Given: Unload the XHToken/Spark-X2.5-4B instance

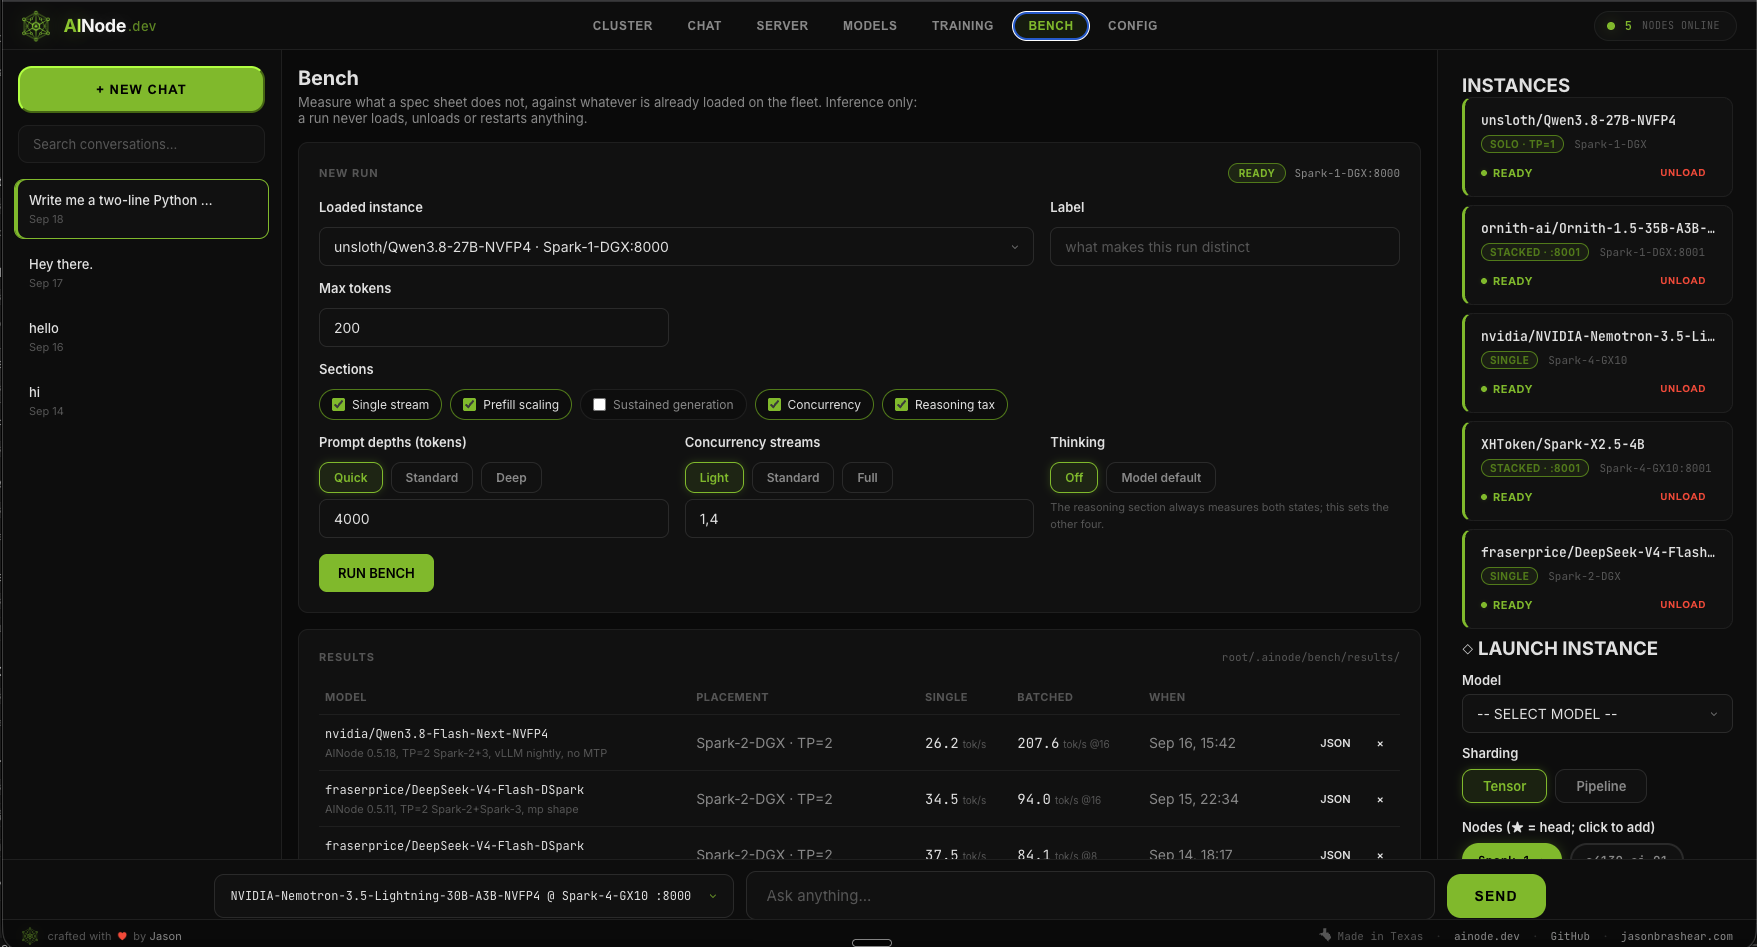Looking at the screenshot, I should click(x=1683, y=497).
